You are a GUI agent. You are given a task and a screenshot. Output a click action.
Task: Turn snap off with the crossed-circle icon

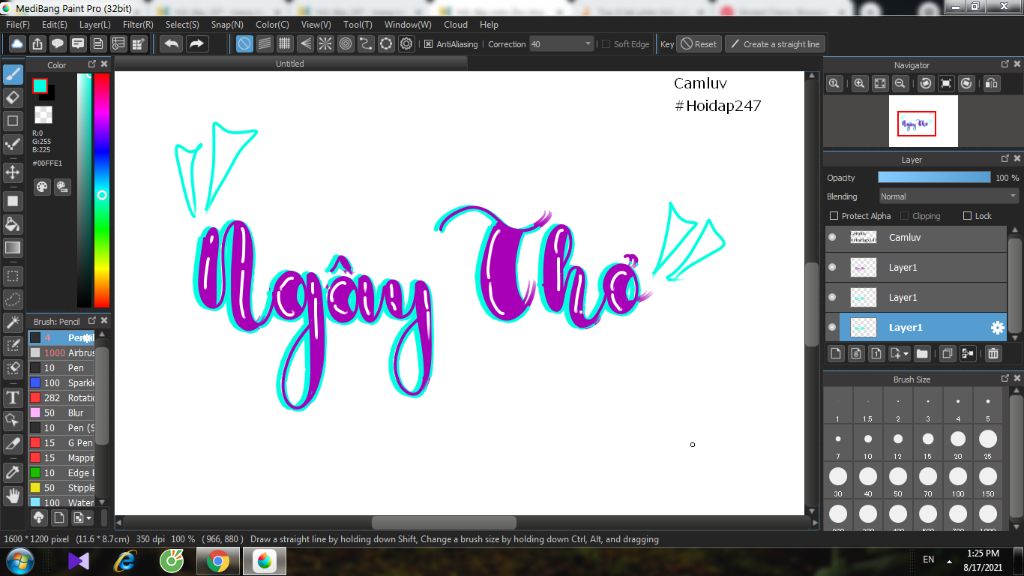point(244,44)
